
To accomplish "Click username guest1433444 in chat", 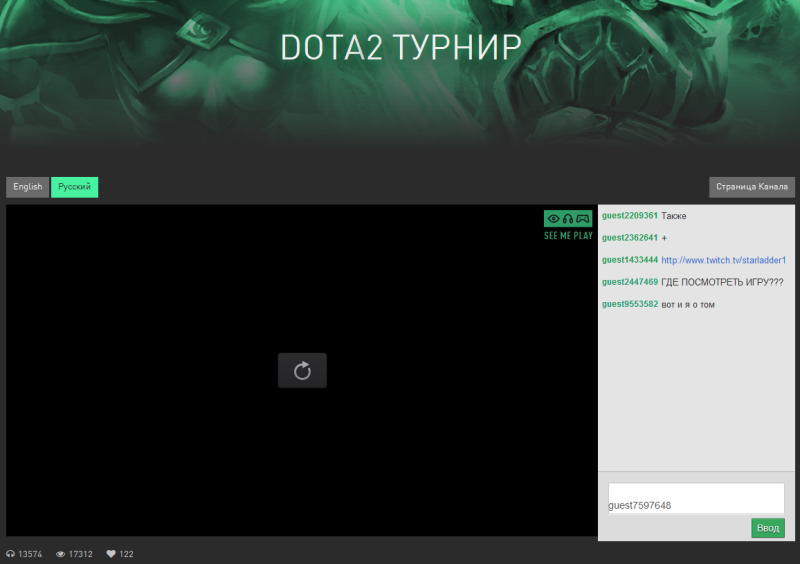I will click(630, 260).
